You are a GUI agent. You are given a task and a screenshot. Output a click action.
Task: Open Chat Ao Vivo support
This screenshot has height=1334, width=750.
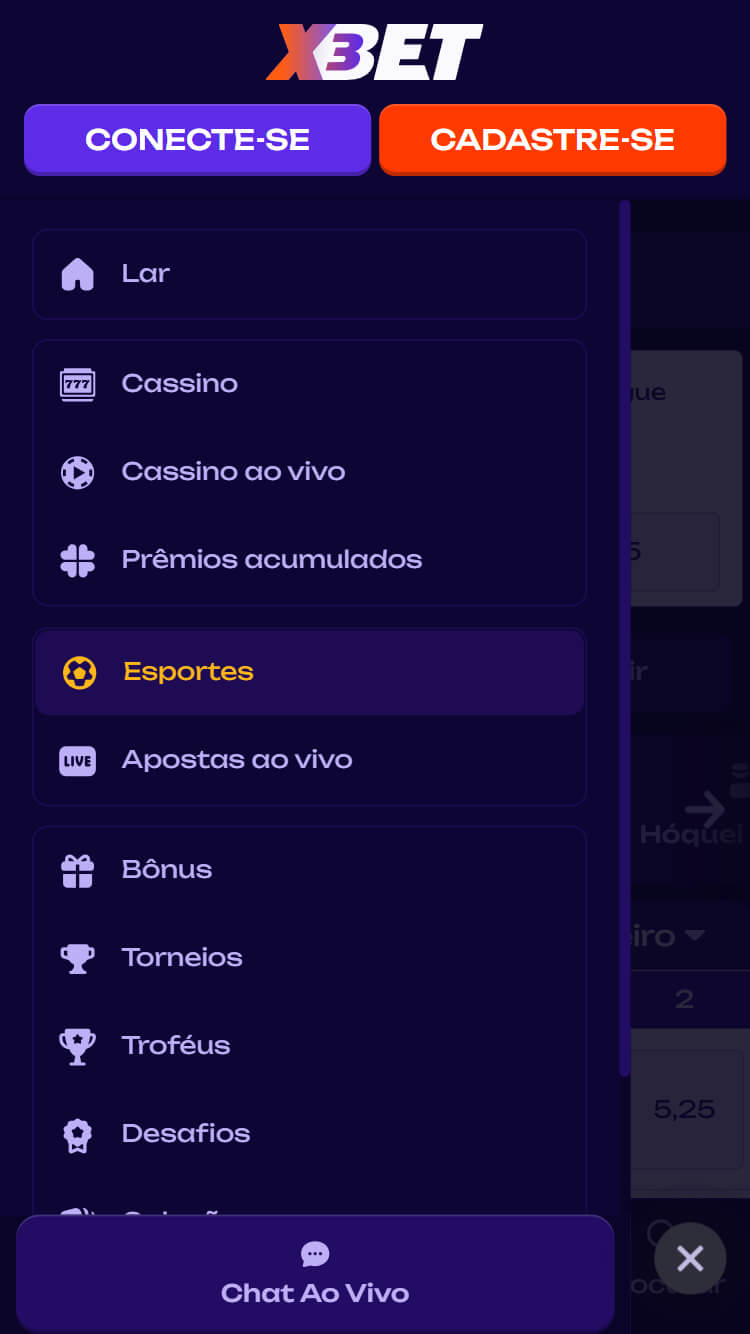click(x=315, y=1274)
